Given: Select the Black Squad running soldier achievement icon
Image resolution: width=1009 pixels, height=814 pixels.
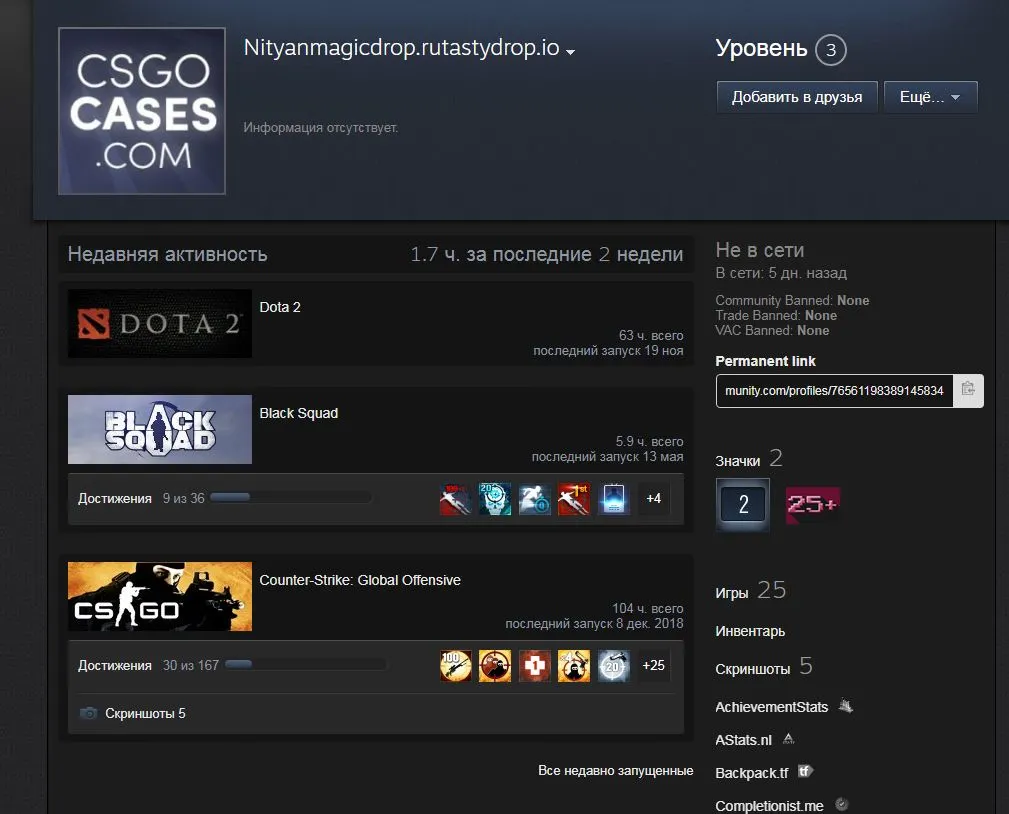Looking at the screenshot, I should tap(534, 499).
